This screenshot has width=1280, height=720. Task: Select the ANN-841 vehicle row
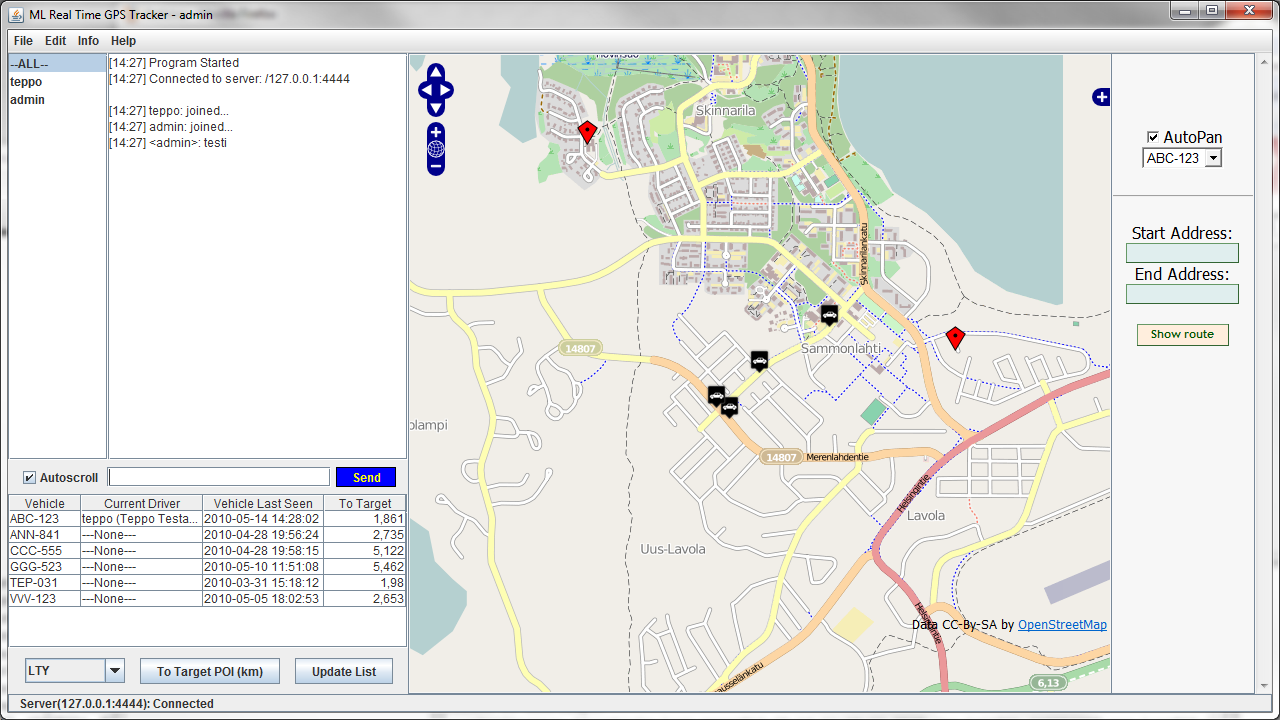[207, 535]
